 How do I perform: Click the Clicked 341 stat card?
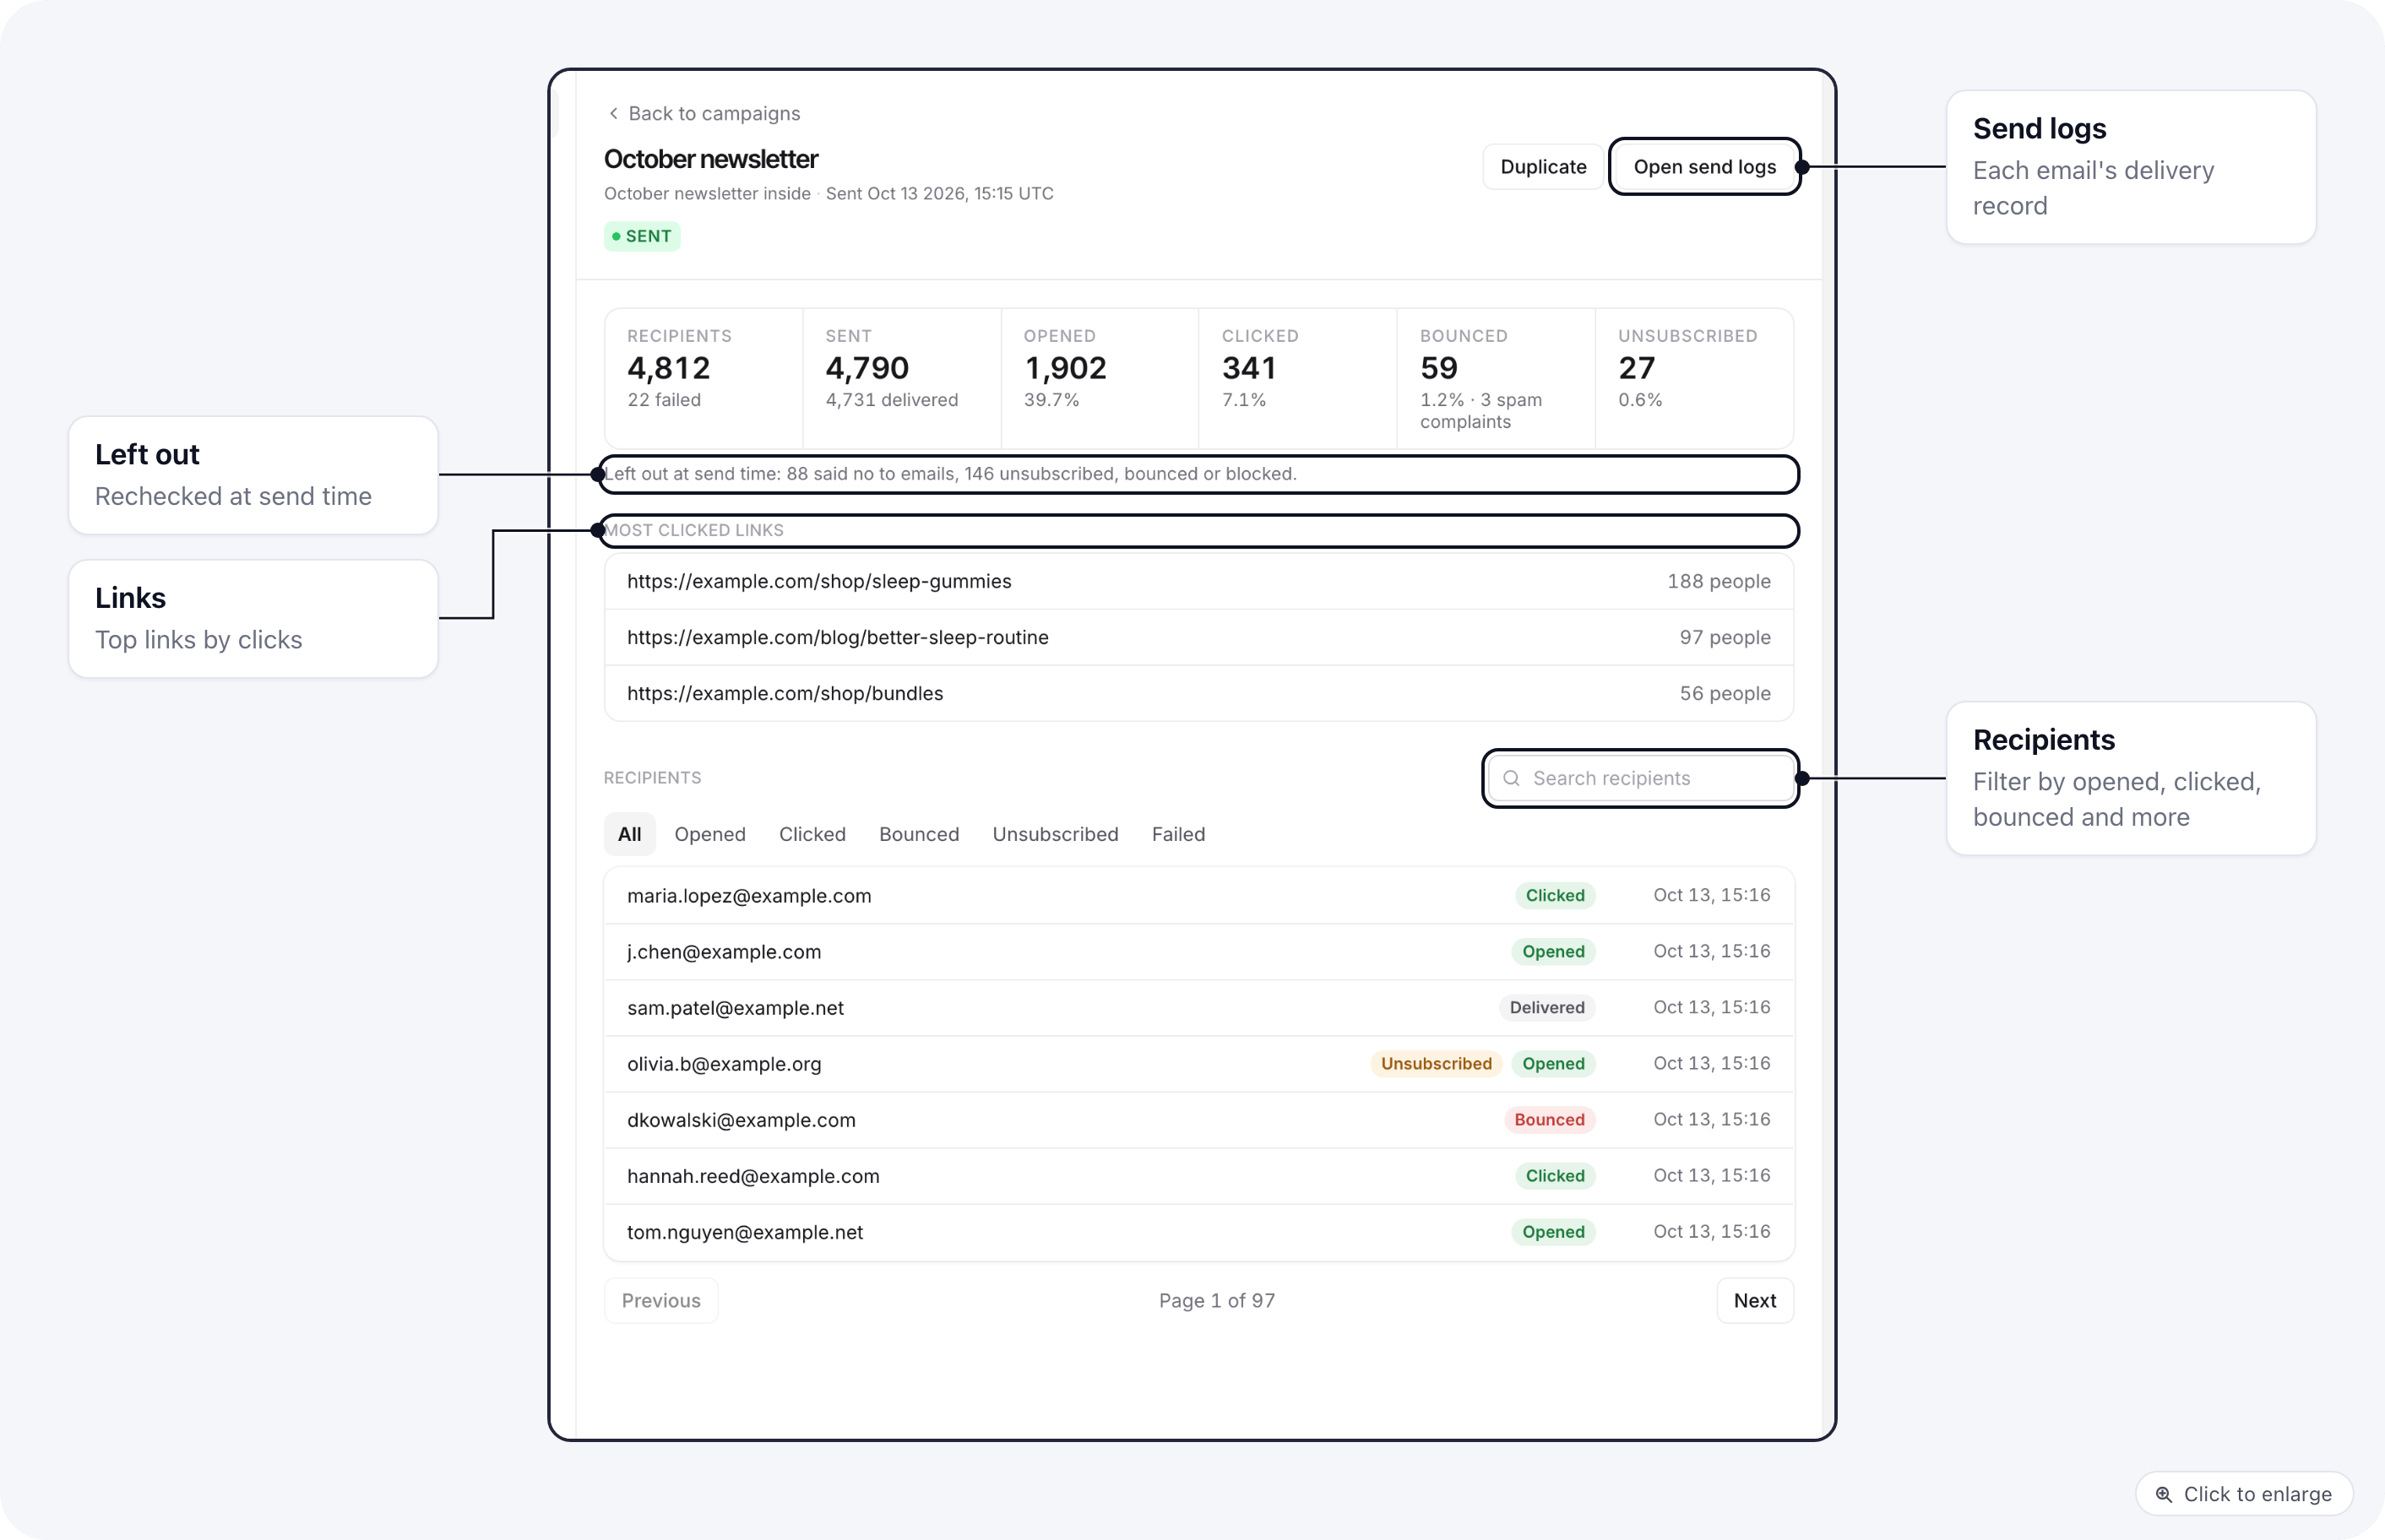pos(1297,378)
